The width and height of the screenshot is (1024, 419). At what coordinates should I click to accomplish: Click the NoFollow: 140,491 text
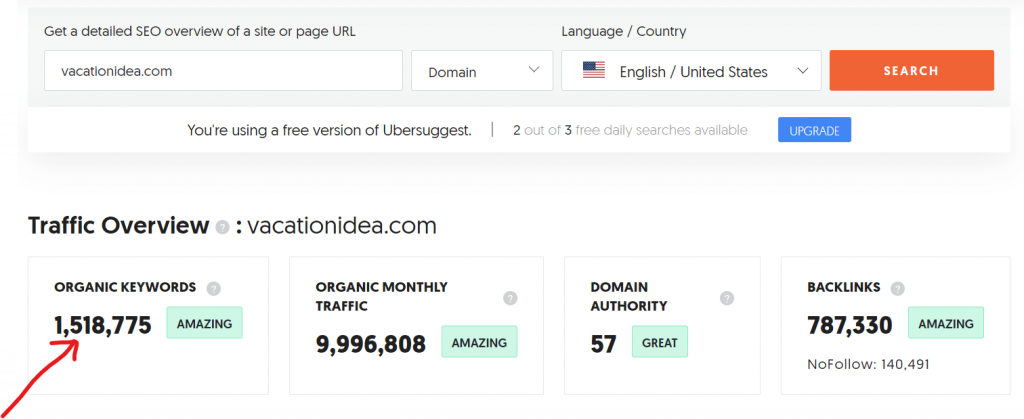868,364
